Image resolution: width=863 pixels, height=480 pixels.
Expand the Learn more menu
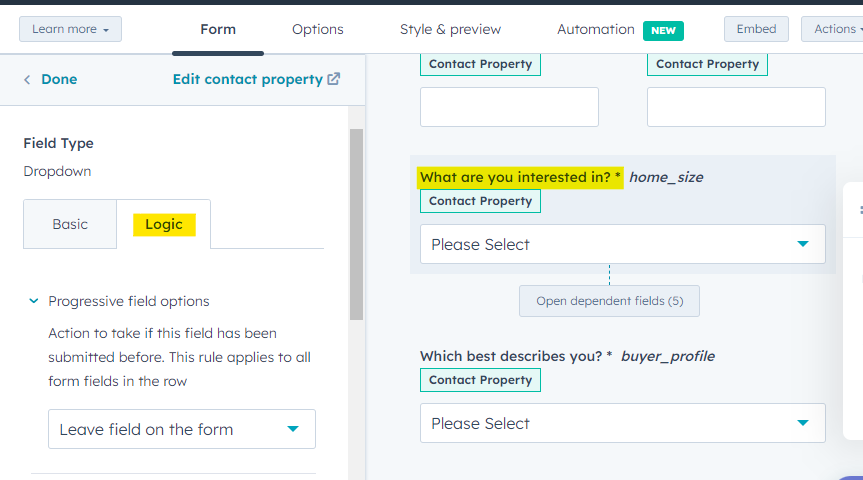[x=70, y=29]
